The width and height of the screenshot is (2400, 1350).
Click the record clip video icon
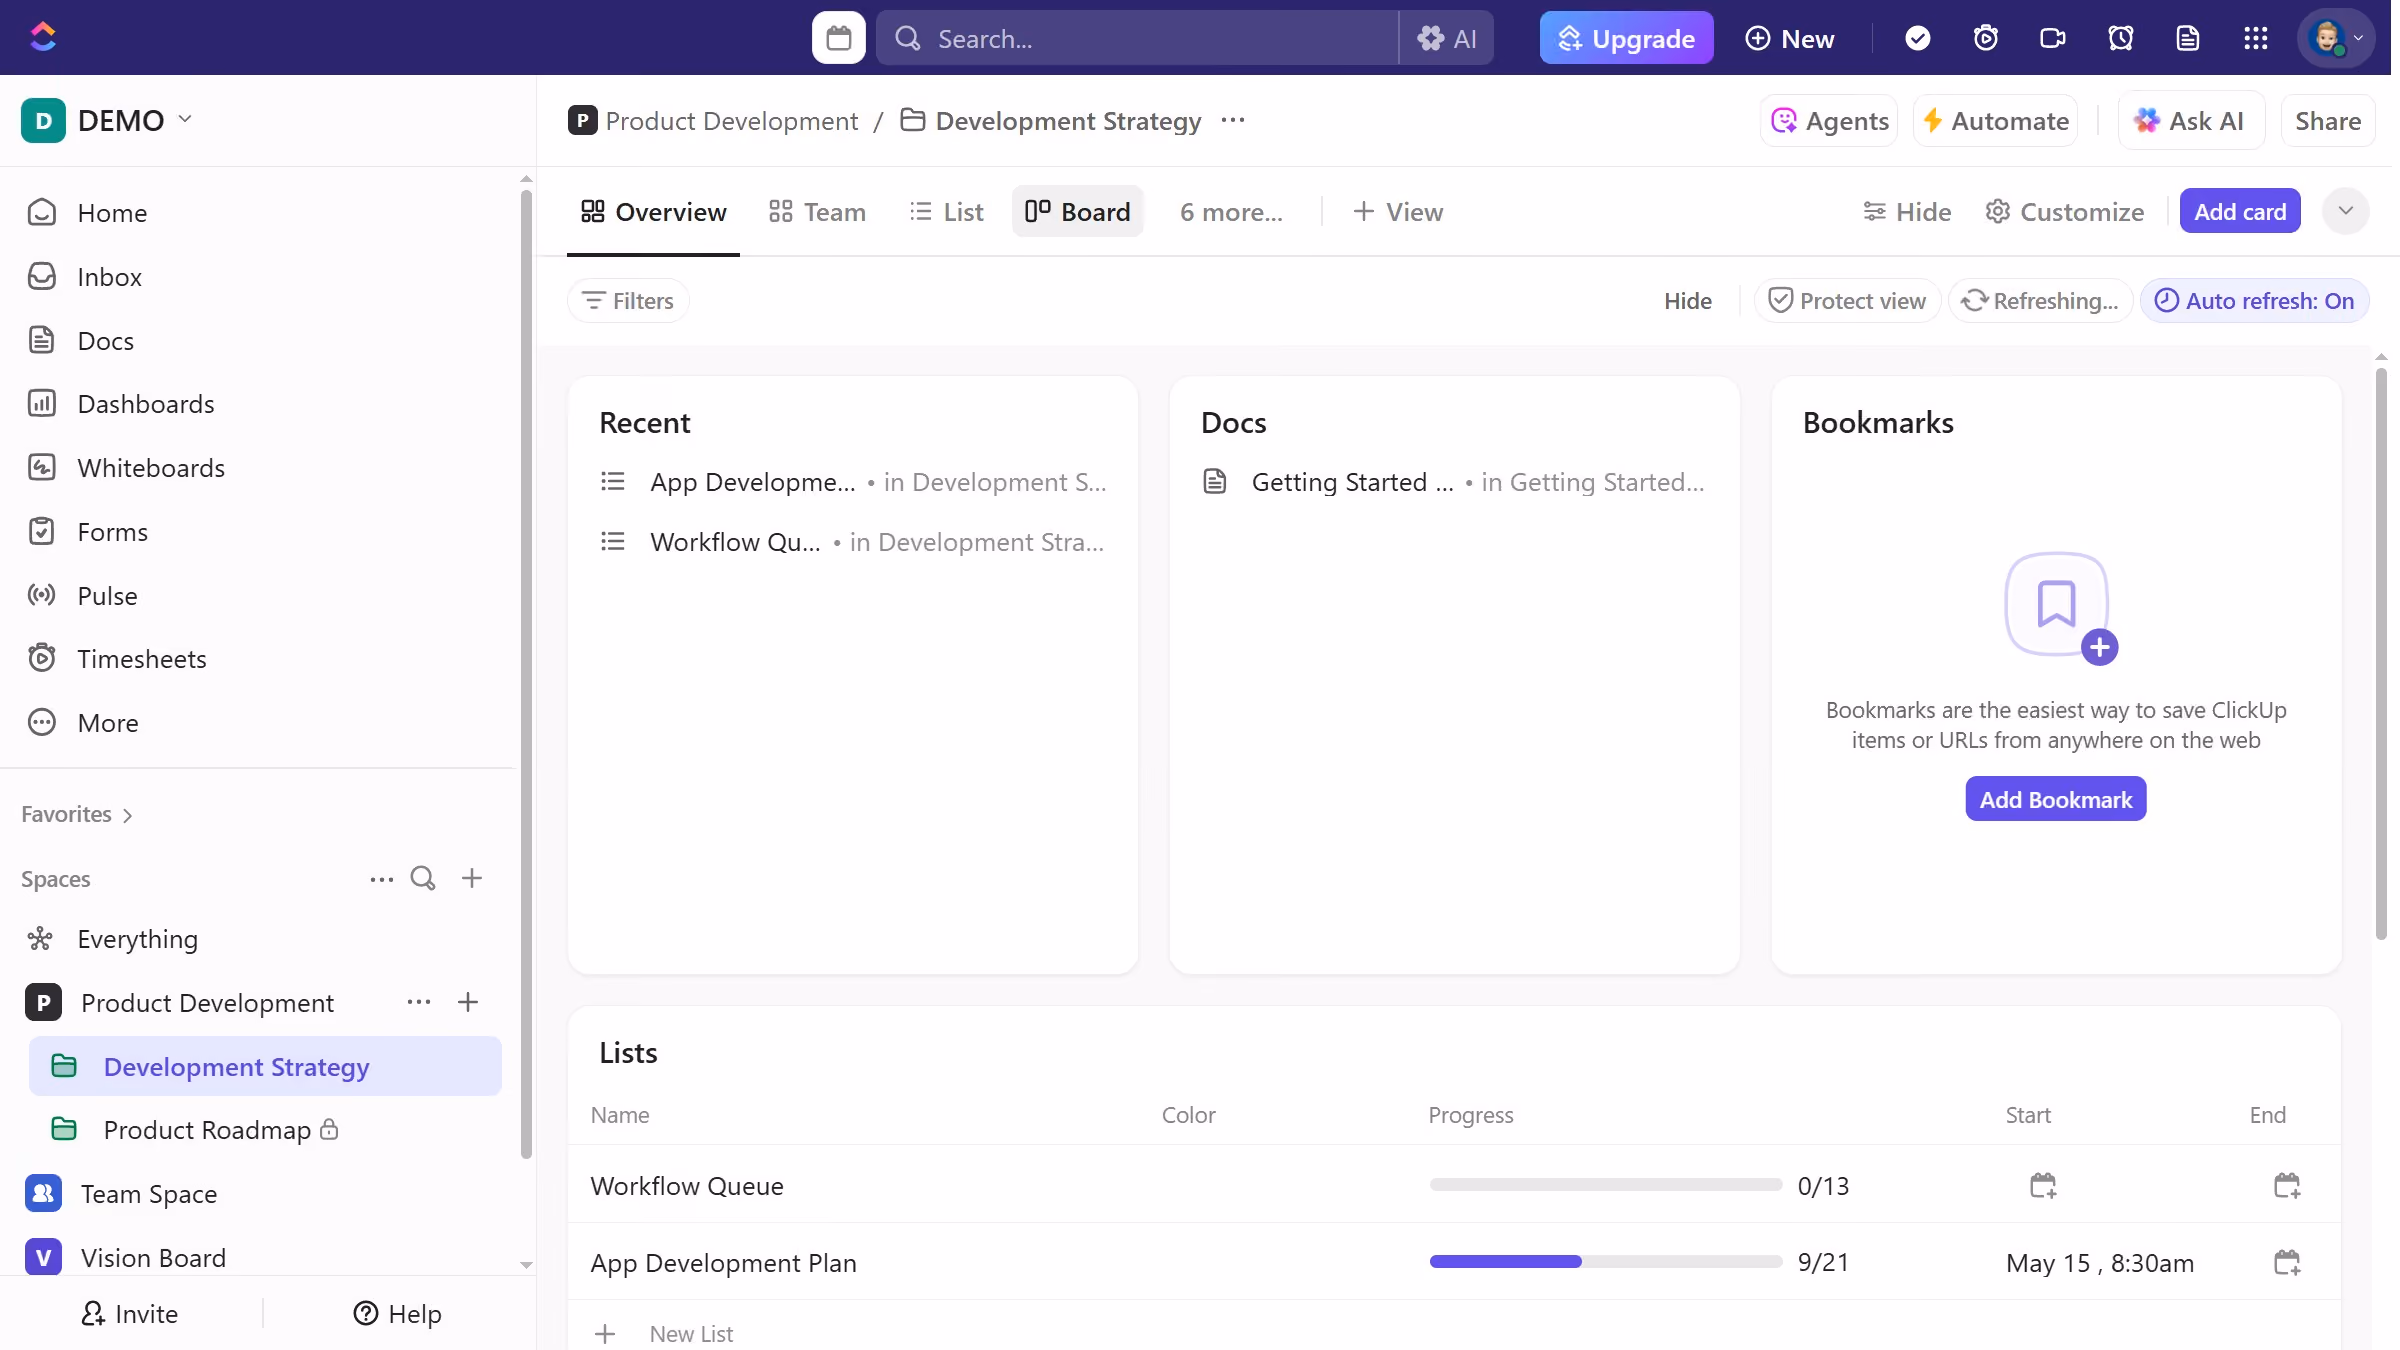coord(2052,38)
